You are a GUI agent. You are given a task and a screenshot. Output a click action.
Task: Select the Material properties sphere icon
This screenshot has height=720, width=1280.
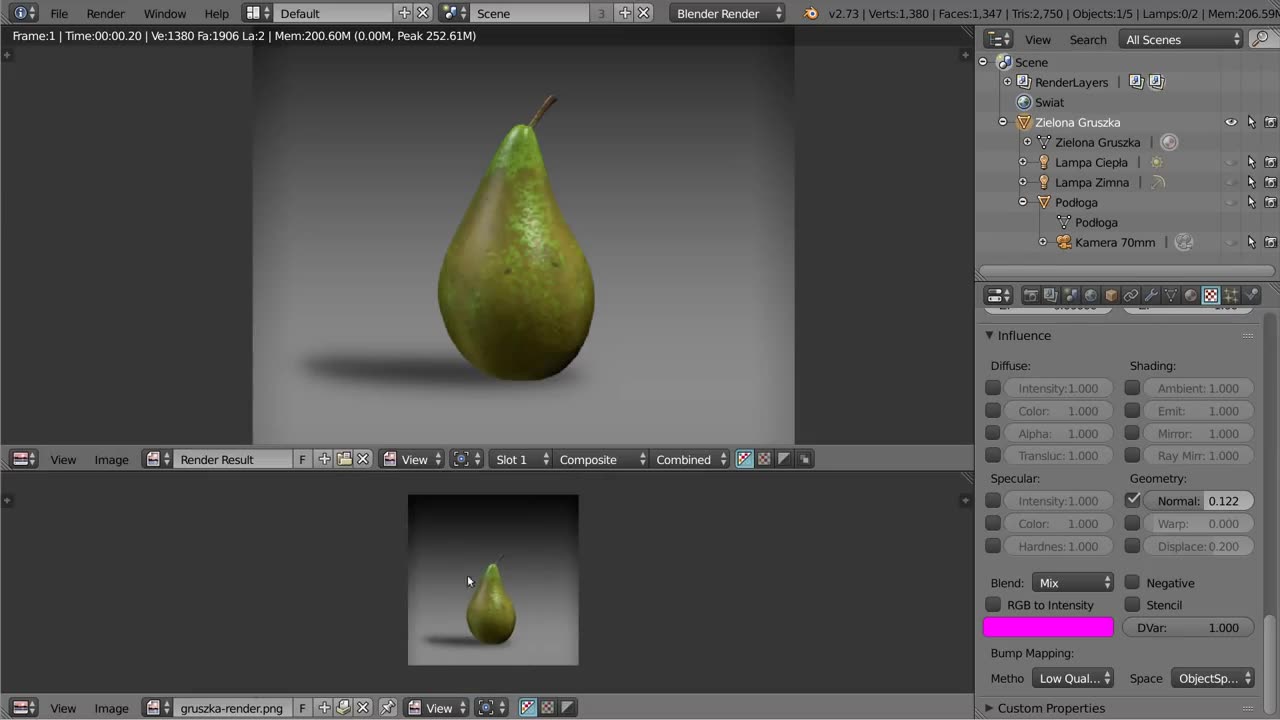tap(1191, 295)
